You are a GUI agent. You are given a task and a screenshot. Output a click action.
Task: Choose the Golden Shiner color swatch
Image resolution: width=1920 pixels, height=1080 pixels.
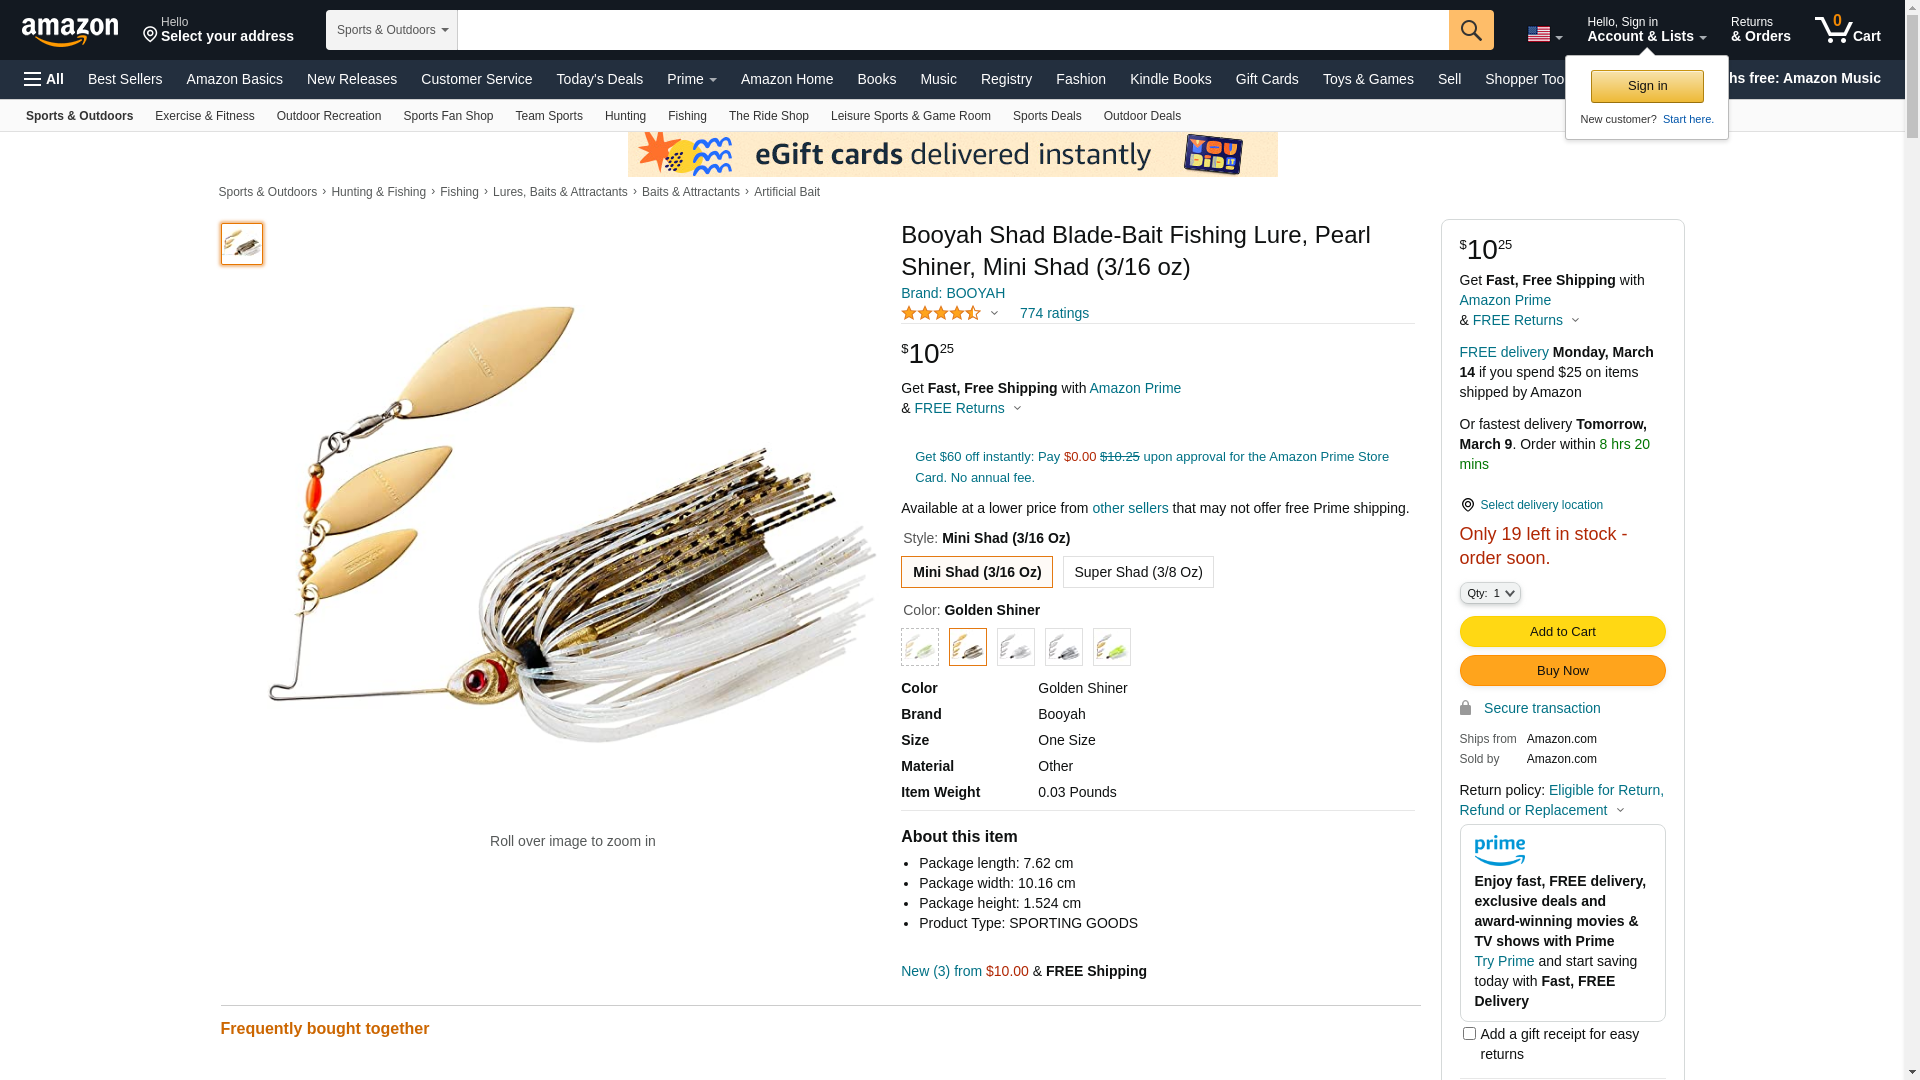(968, 647)
